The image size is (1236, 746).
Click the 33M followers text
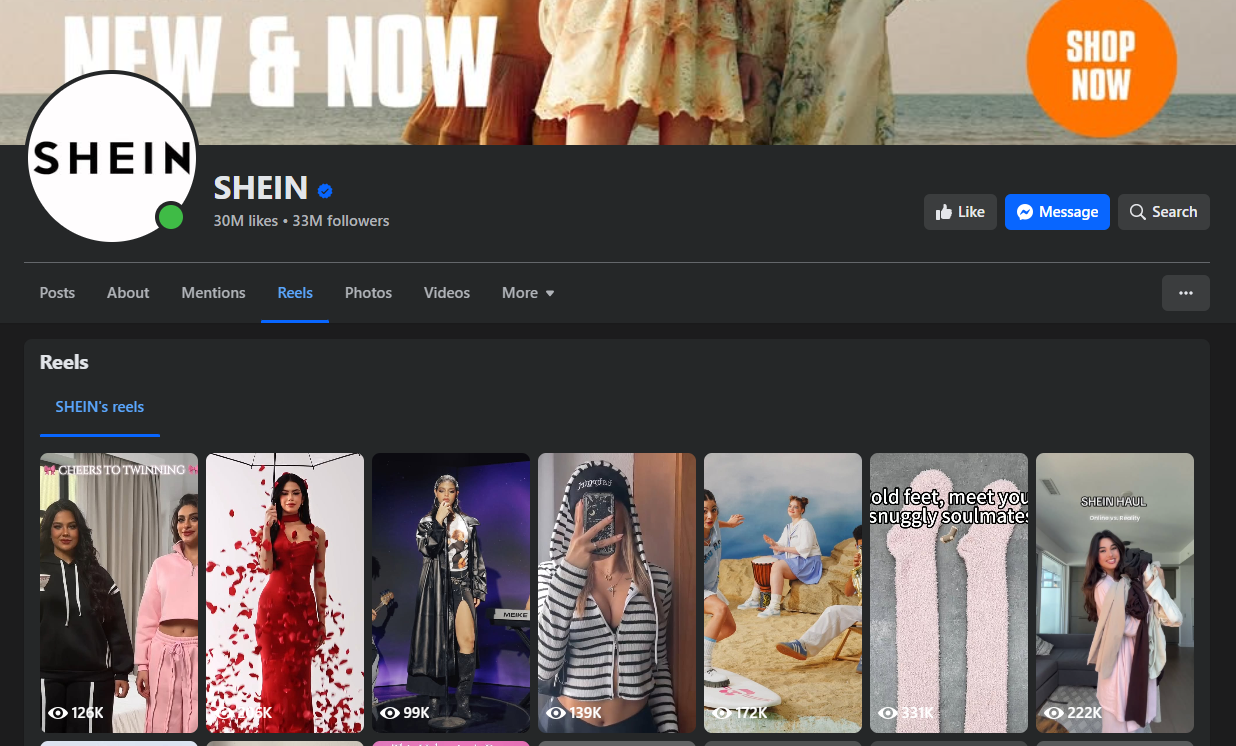[341, 221]
